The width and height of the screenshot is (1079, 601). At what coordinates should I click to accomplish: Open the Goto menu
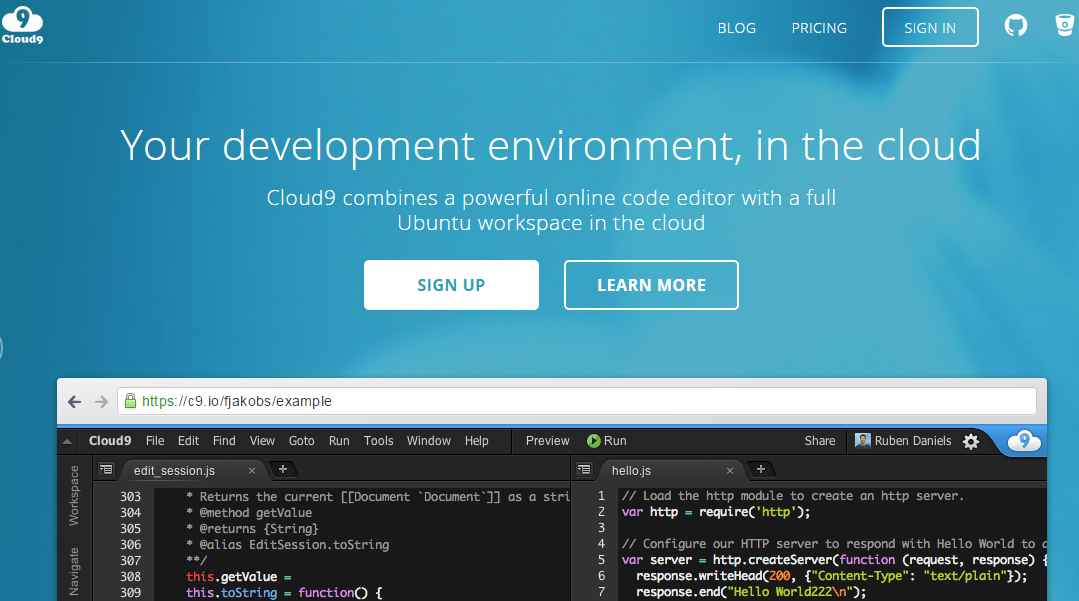coord(301,441)
